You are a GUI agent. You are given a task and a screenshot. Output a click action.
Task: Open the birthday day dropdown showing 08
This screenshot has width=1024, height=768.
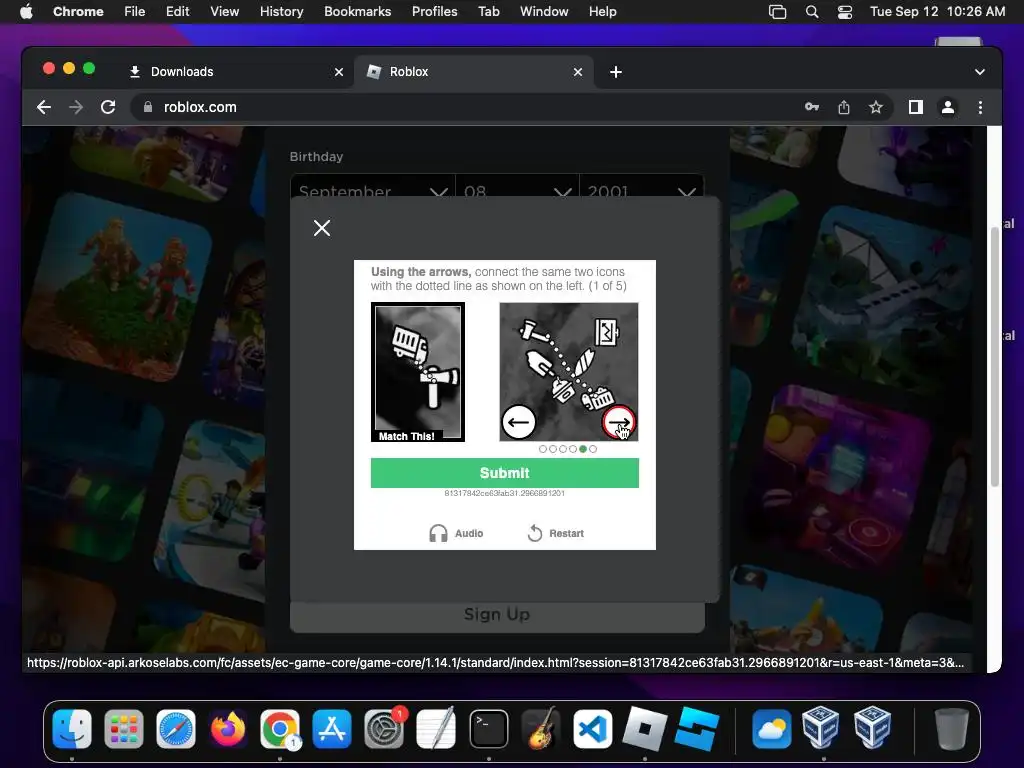click(517, 187)
